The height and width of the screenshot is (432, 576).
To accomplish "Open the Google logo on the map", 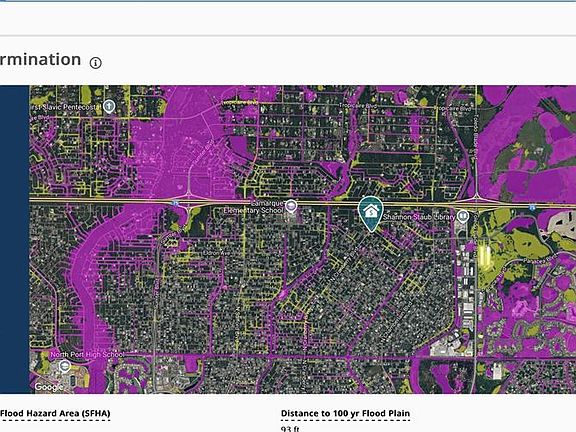I will pyautogui.click(x=49, y=387).
